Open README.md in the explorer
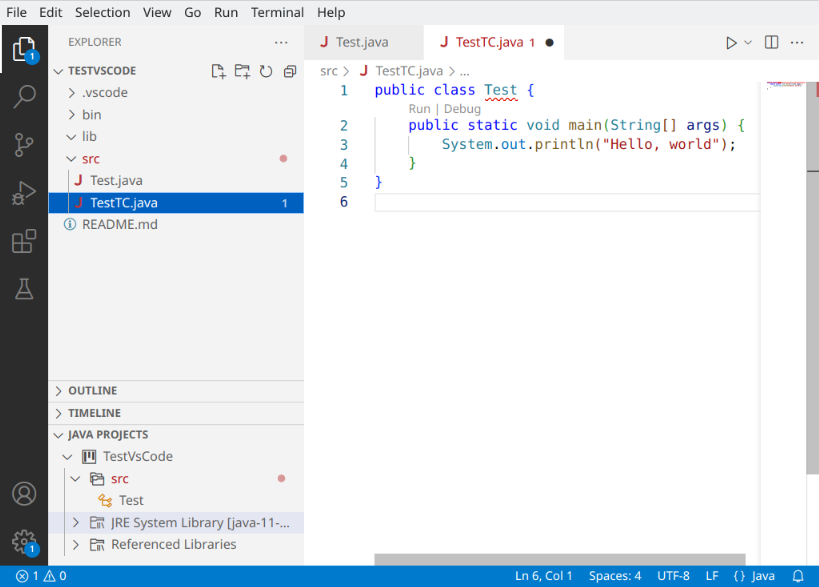Image resolution: width=819 pixels, height=587 pixels. [176, 225]
